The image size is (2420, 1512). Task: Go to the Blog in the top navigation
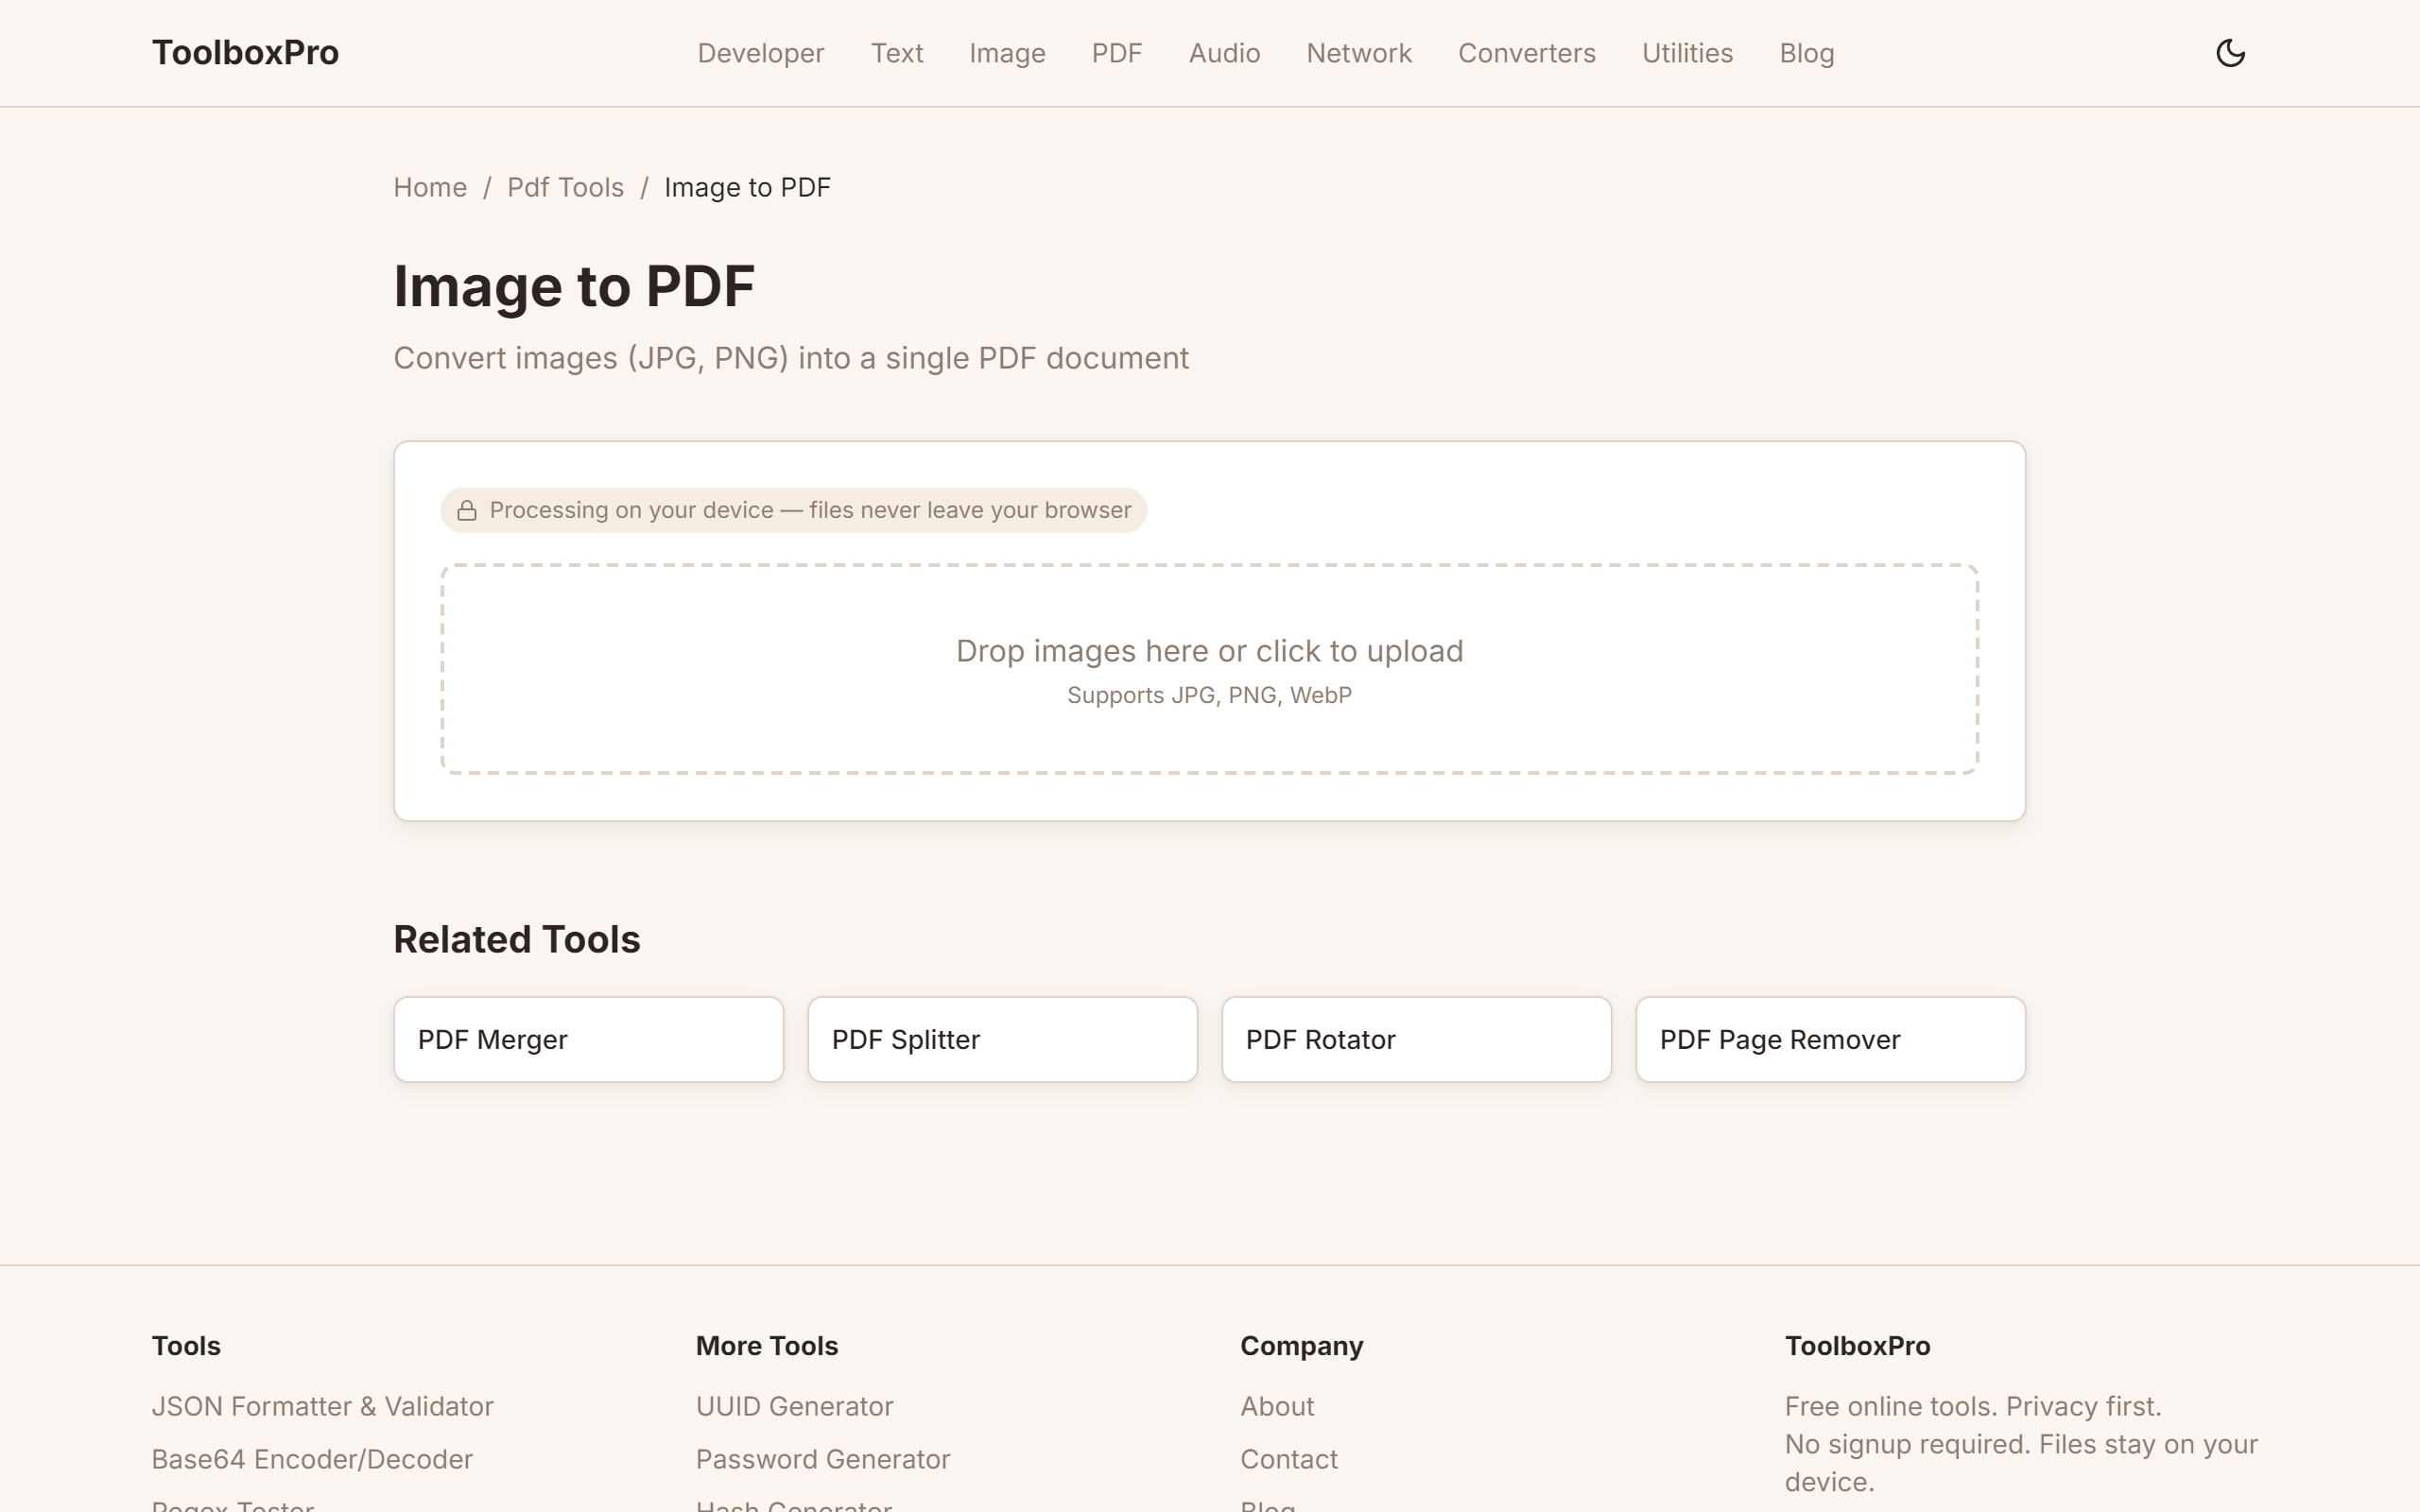click(1806, 53)
